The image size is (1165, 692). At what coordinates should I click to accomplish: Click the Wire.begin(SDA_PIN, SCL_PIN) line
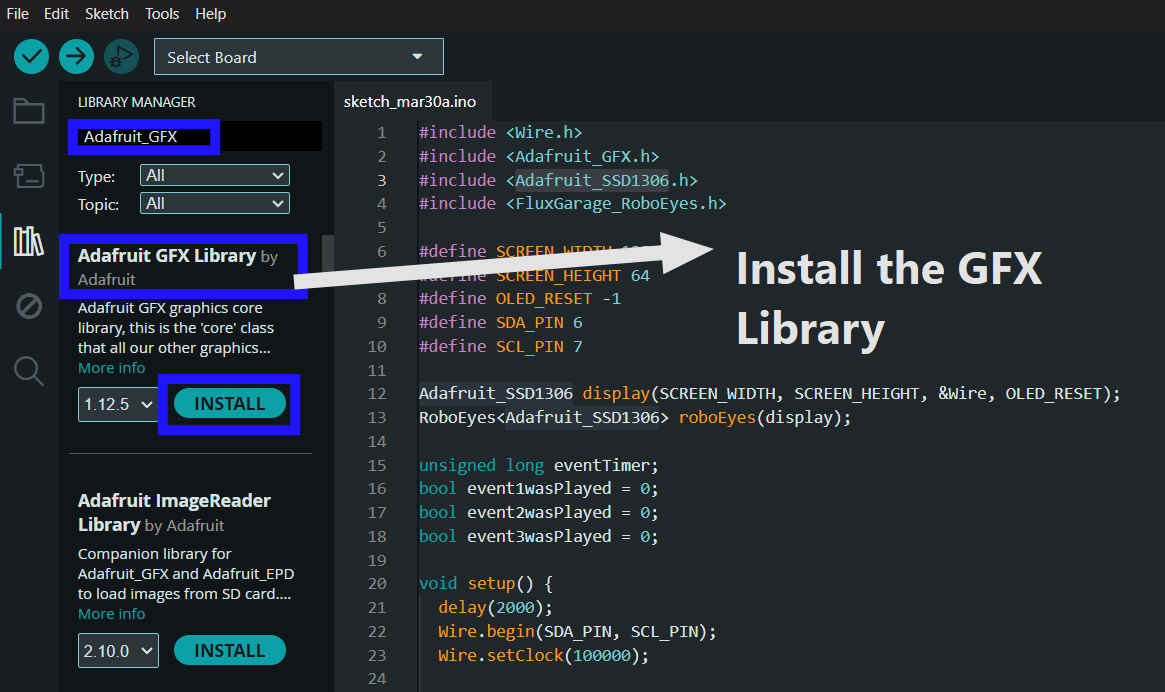click(x=577, y=631)
